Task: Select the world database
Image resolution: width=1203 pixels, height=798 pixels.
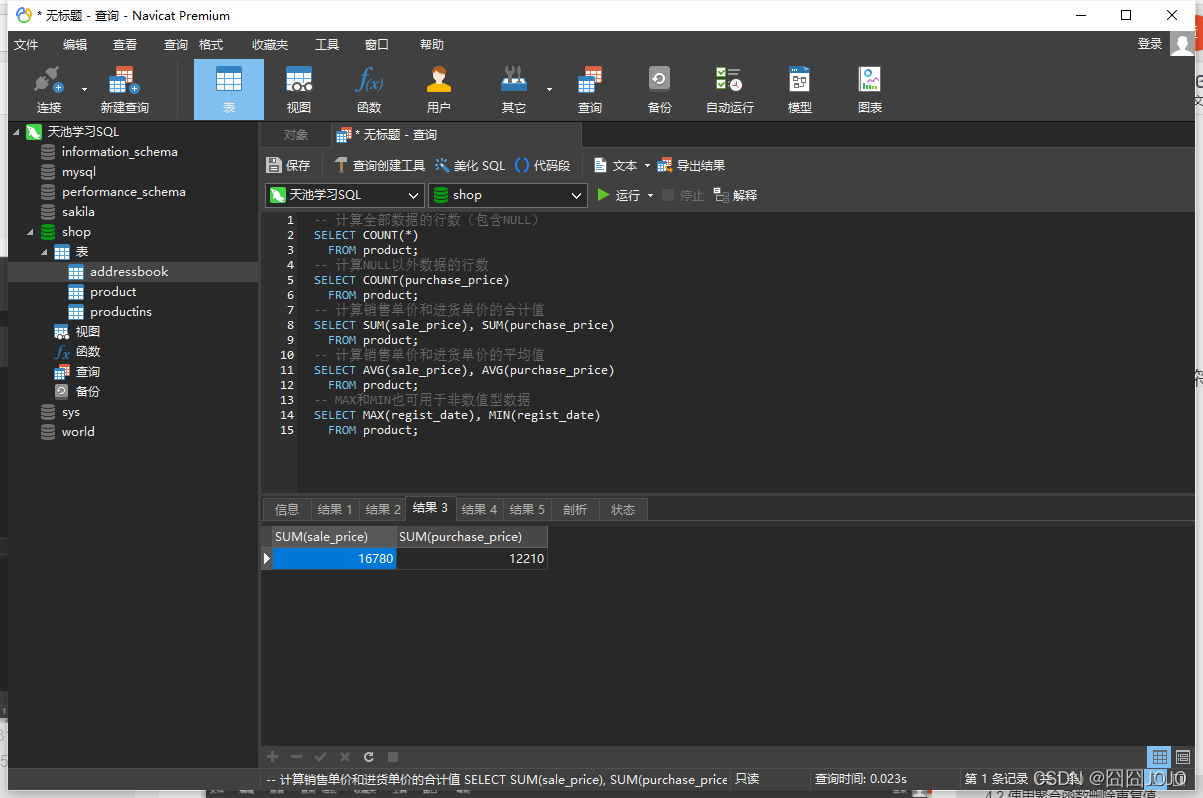Action: (x=78, y=432)
